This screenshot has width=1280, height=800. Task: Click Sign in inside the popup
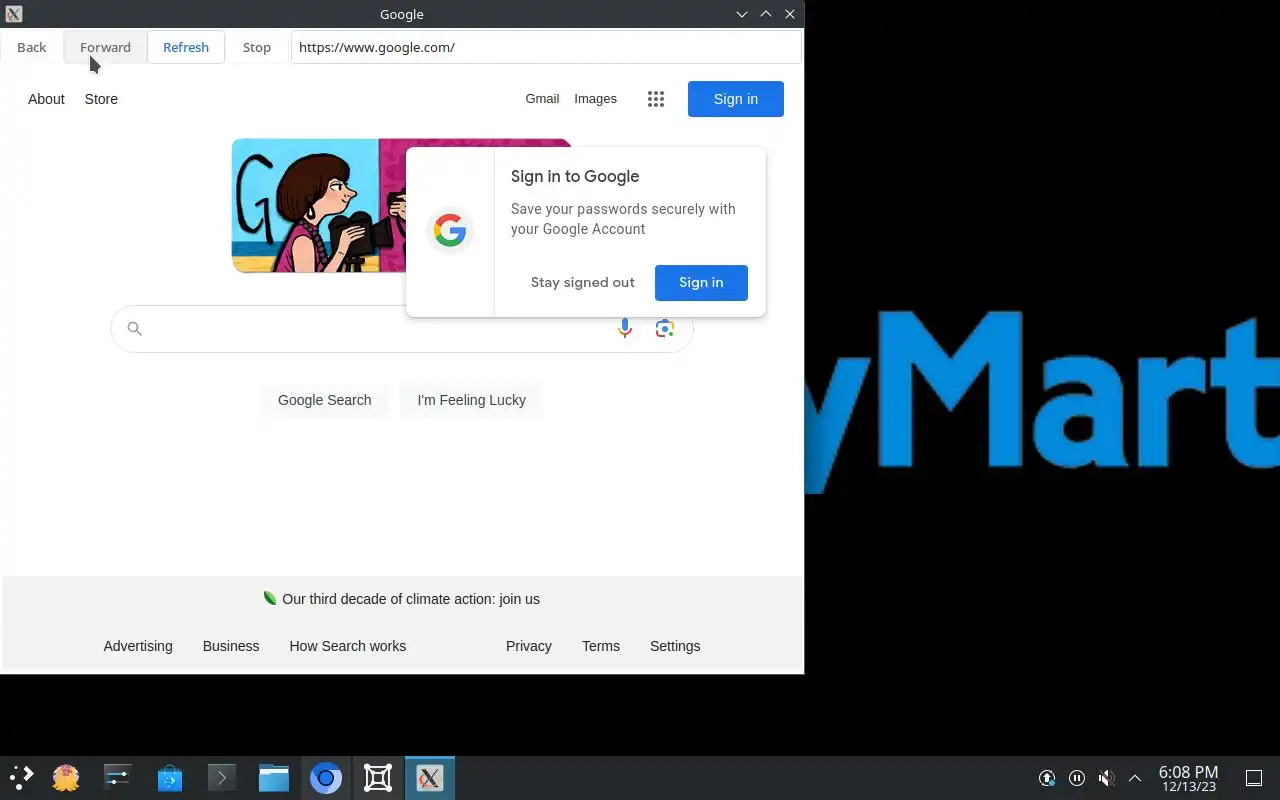point(701,282)
